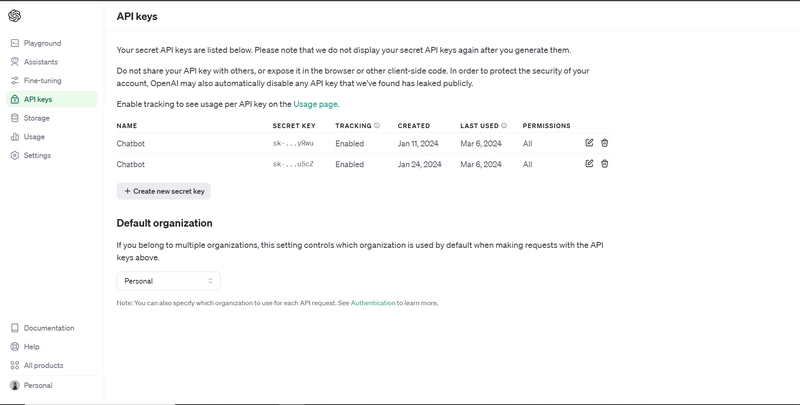Delete the sk-...u5cZ Chatbot key

[605, 164]
